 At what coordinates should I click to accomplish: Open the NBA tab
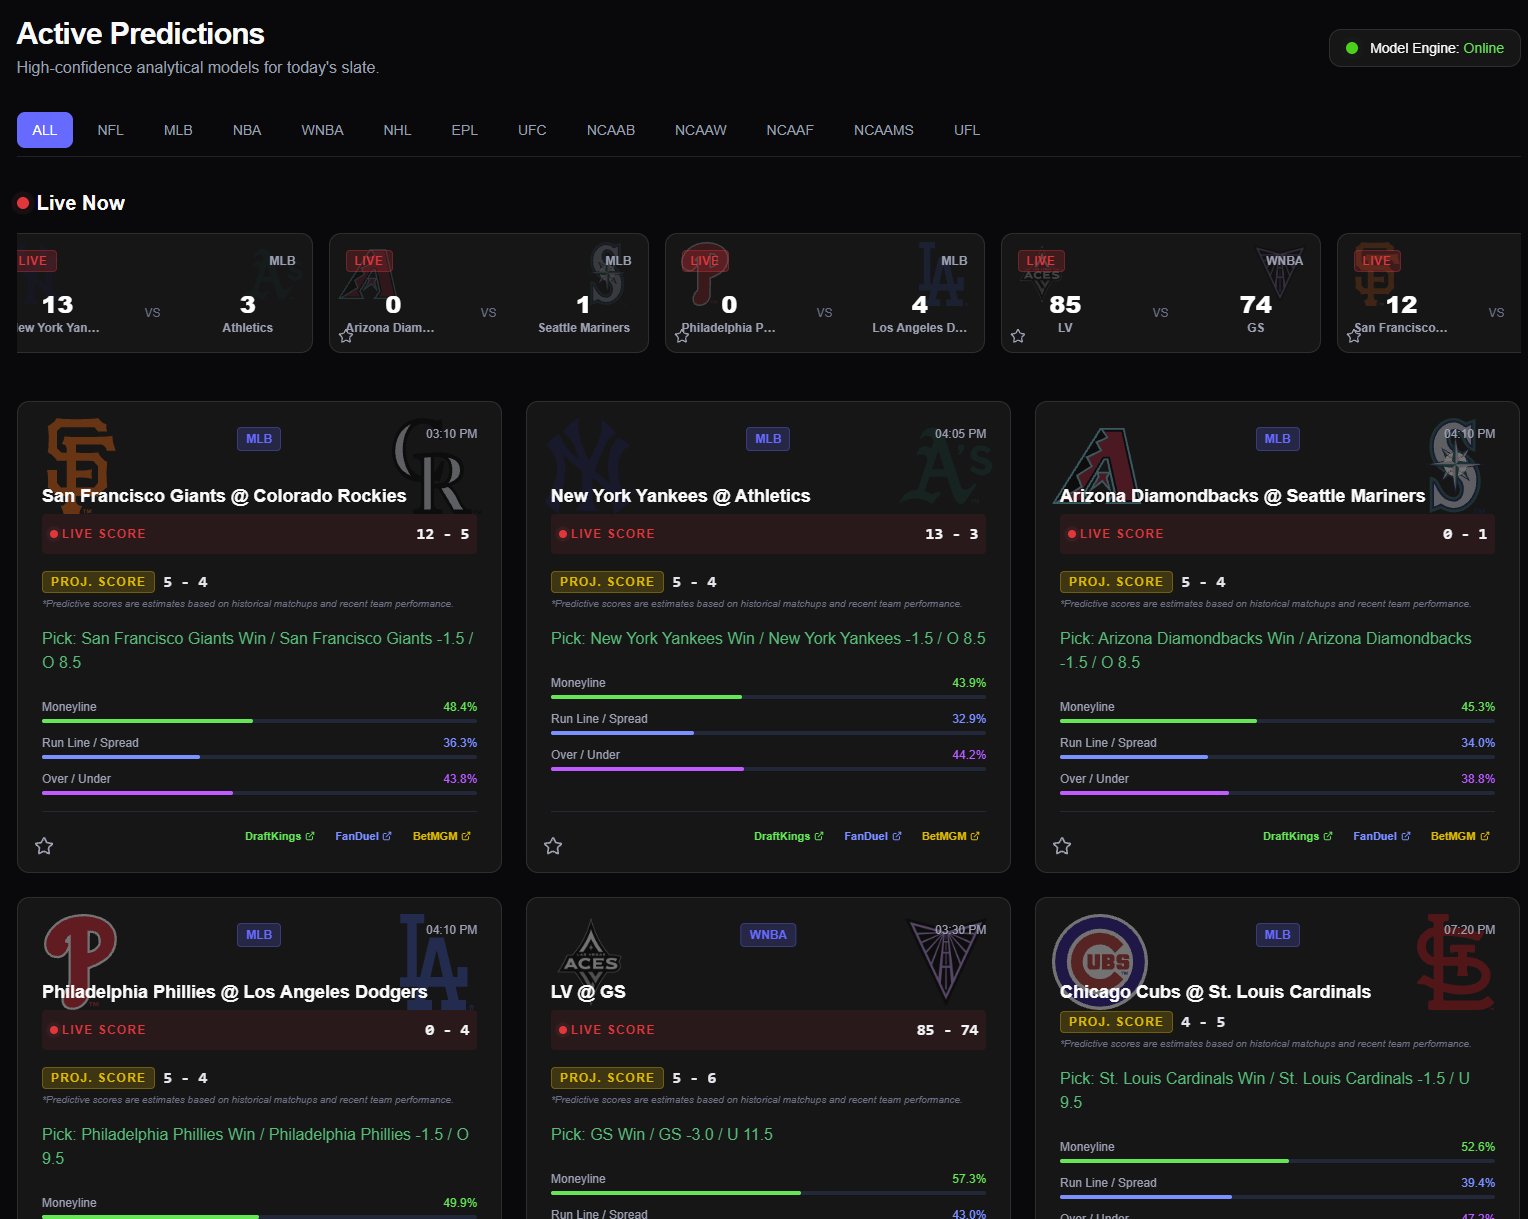(247, 130)
